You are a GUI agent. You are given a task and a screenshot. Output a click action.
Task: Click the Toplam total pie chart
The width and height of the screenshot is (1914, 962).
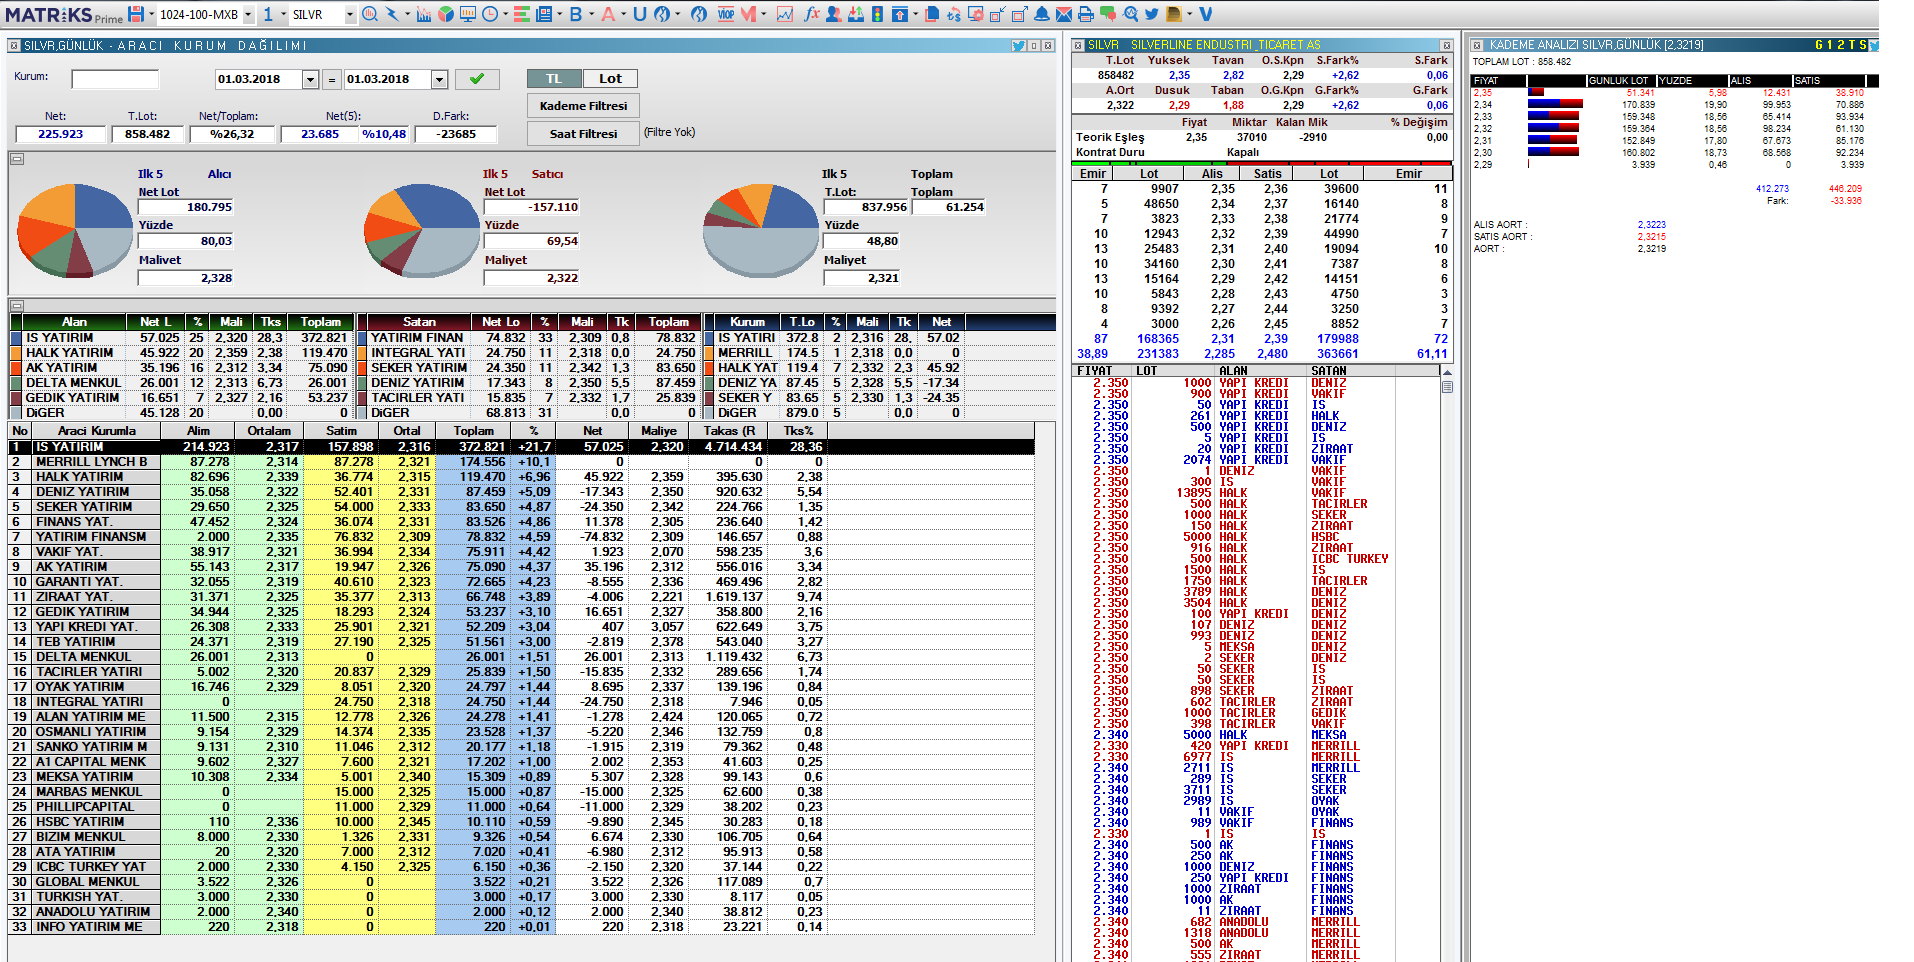pyautogui.click(x=762, y=230)
